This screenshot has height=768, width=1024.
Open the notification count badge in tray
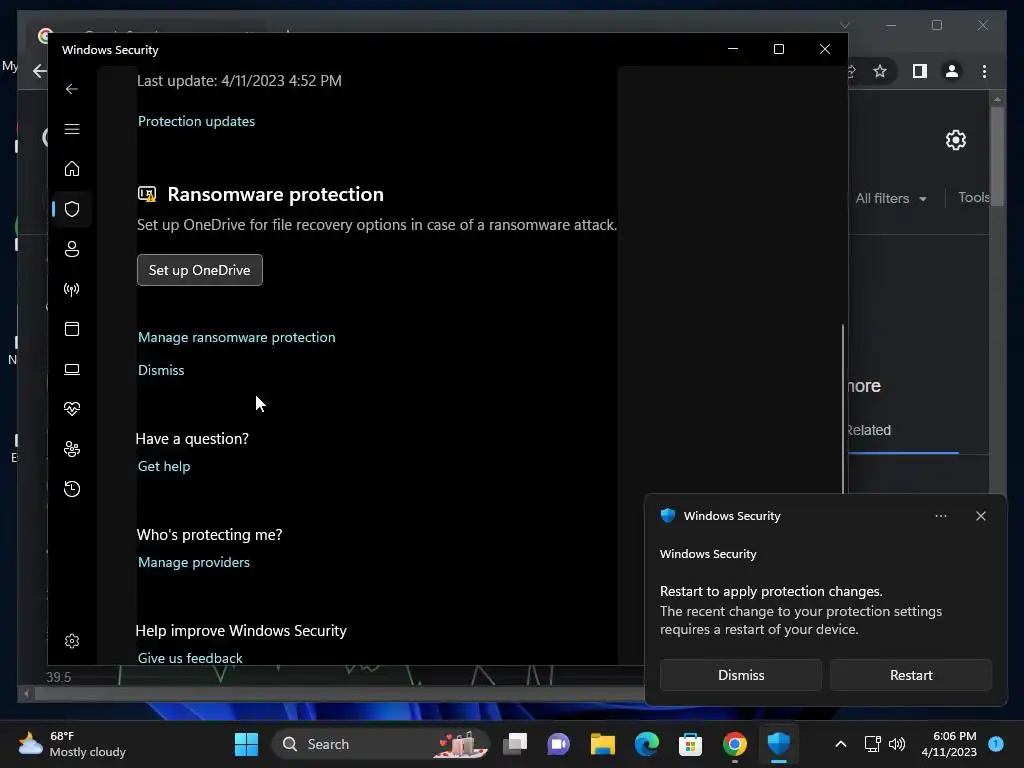[x=996, y=743]
